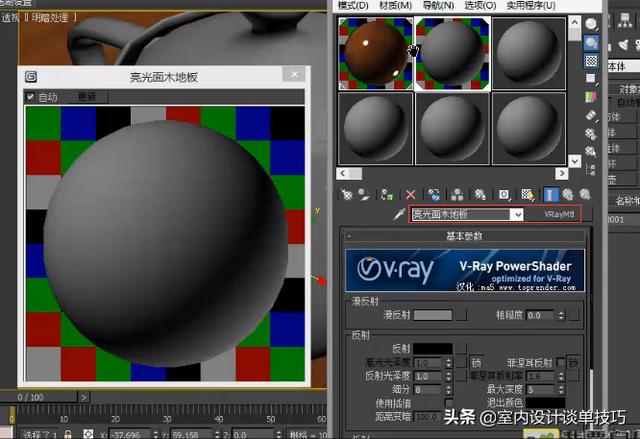Click the material name input field
Screen dimensions: 640x439
(x=461, y=215)
